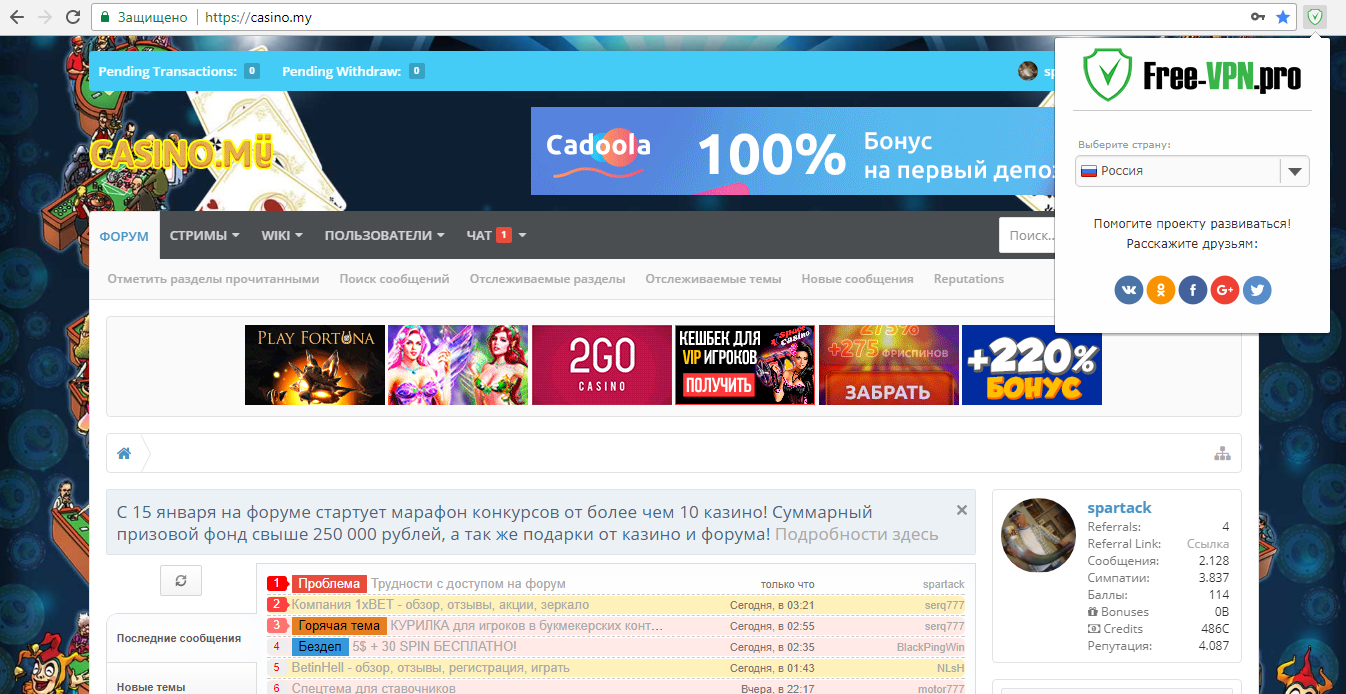This screenshot has height=694, width=1346.
Task: Expand the ЧАТ menu arrow
Action: pyautogui.click(x=522, y=236)
